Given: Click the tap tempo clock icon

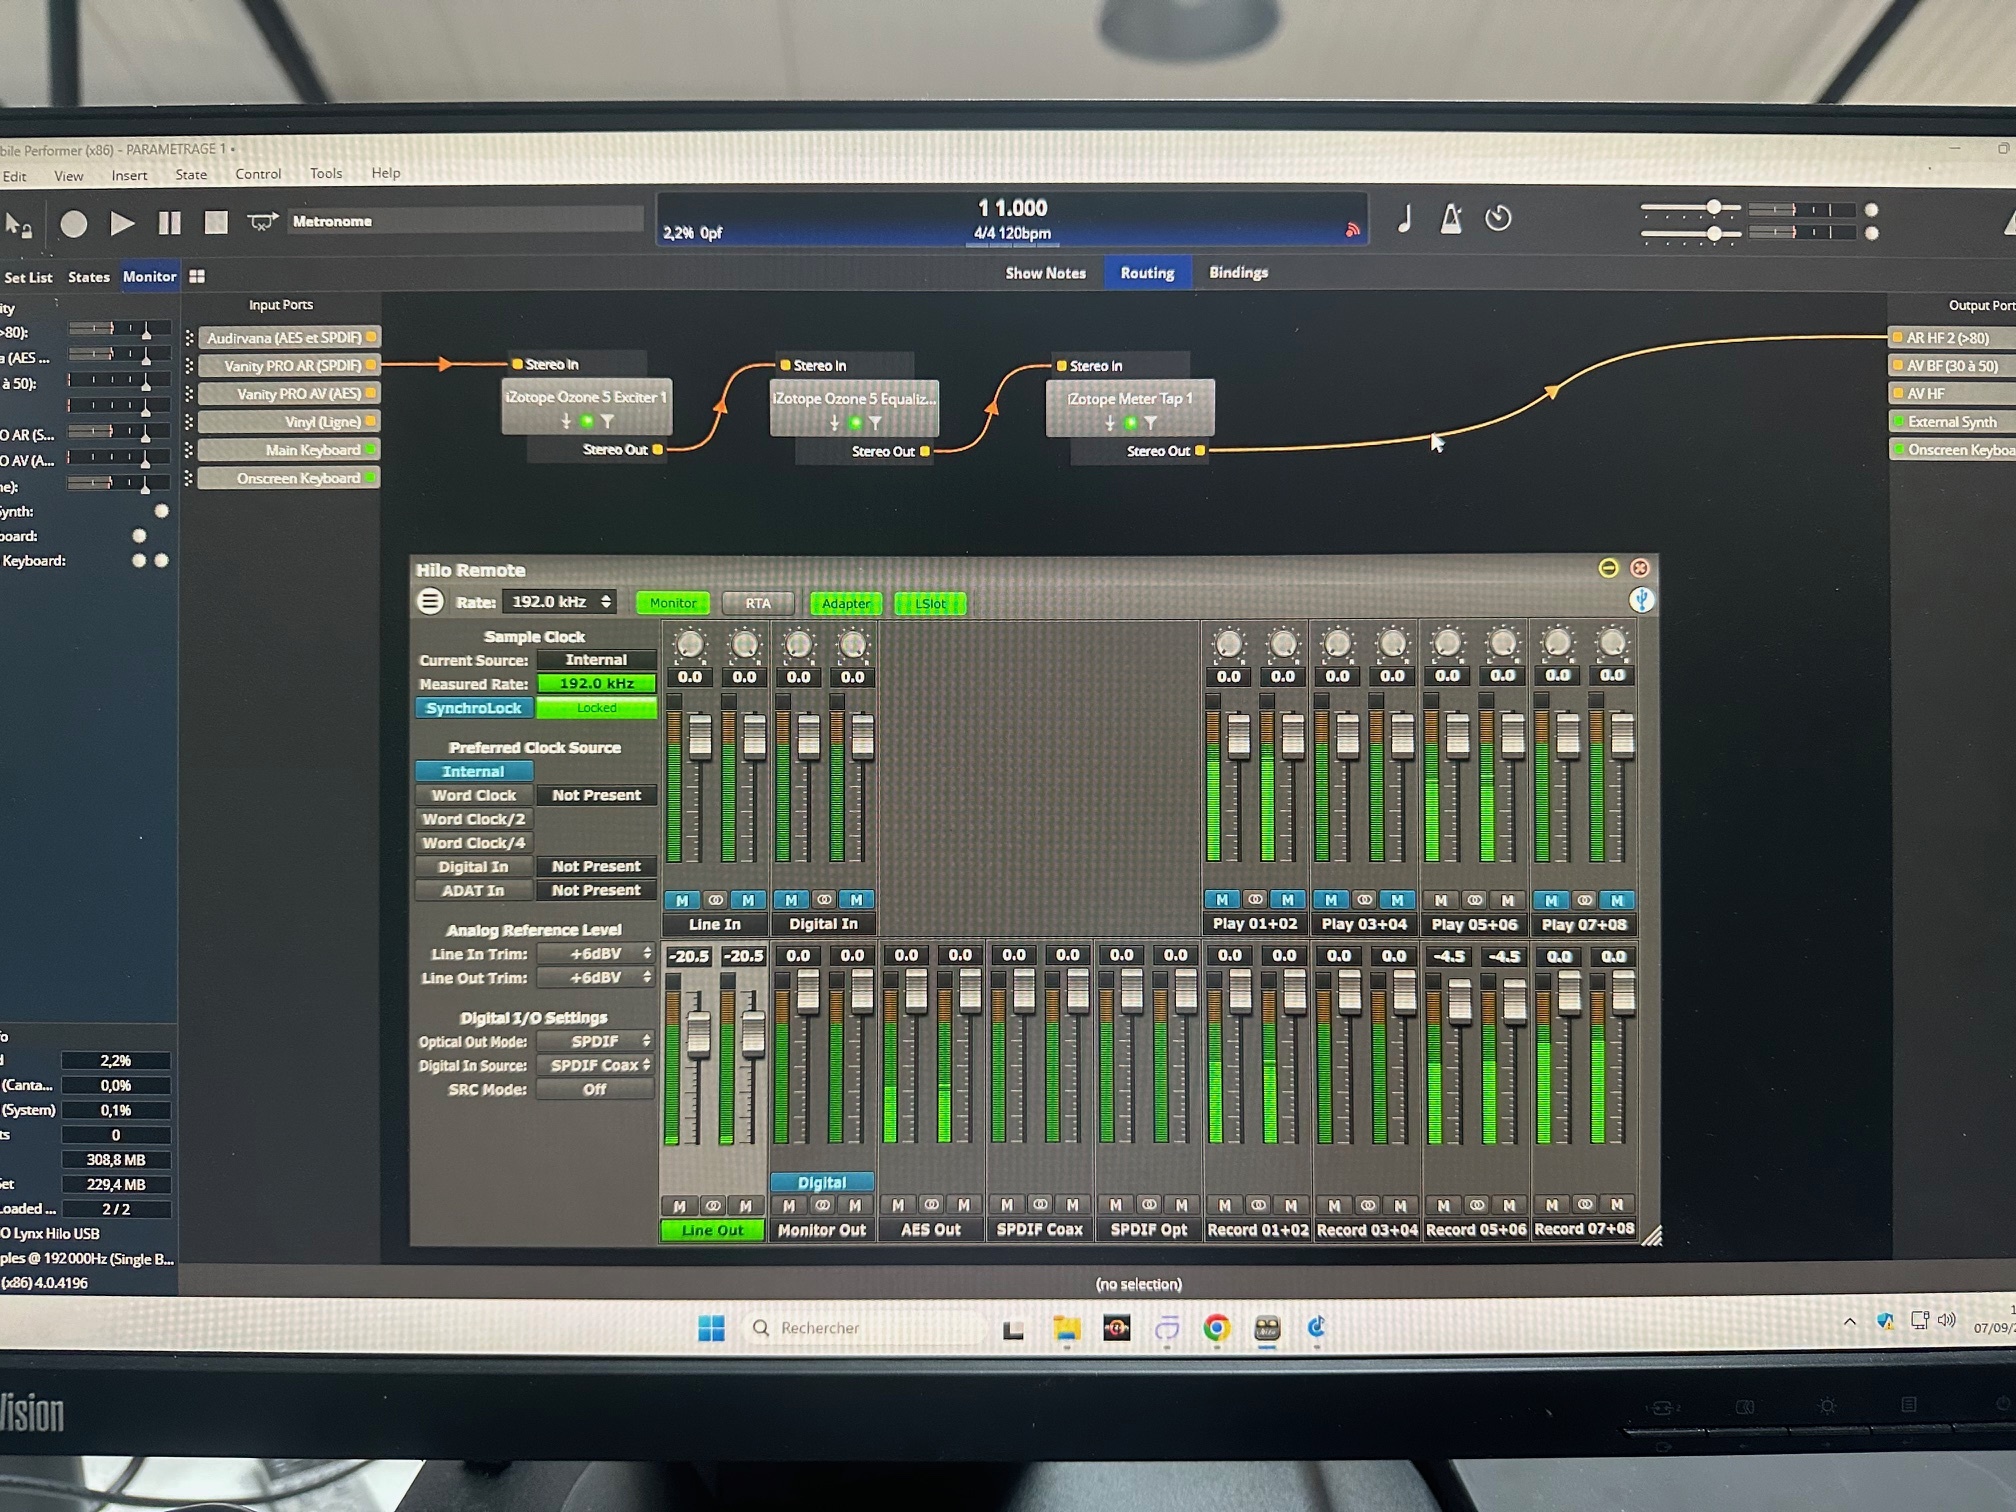Looking at the screenshot, I should 1498,218.
